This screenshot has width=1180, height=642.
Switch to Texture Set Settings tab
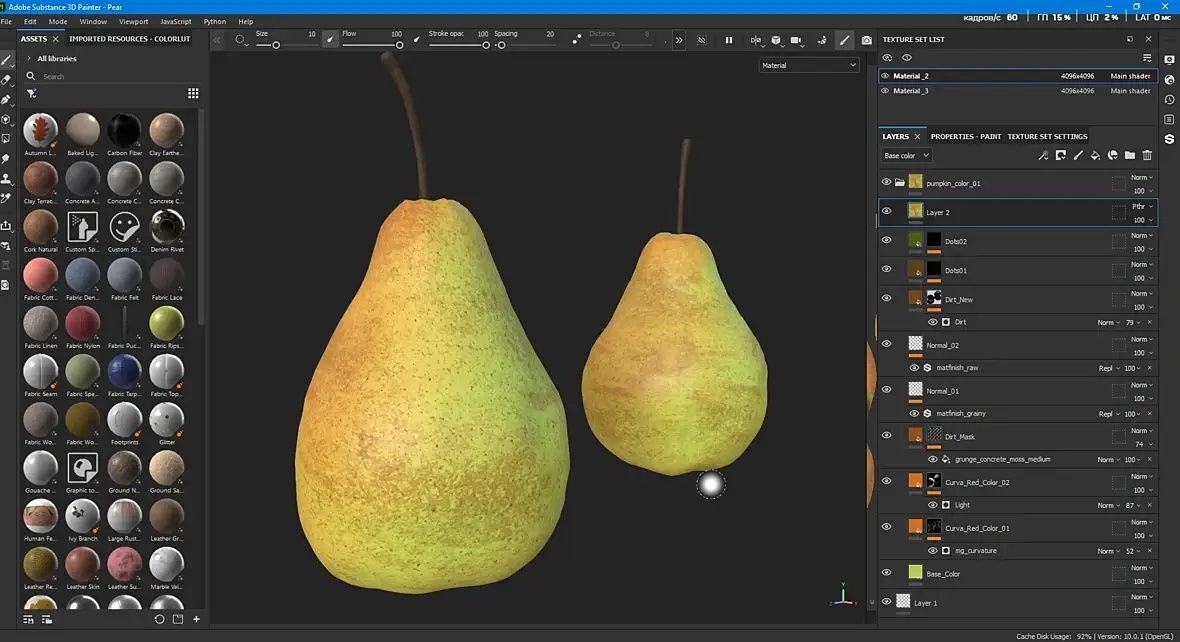tap(1047, 136)
